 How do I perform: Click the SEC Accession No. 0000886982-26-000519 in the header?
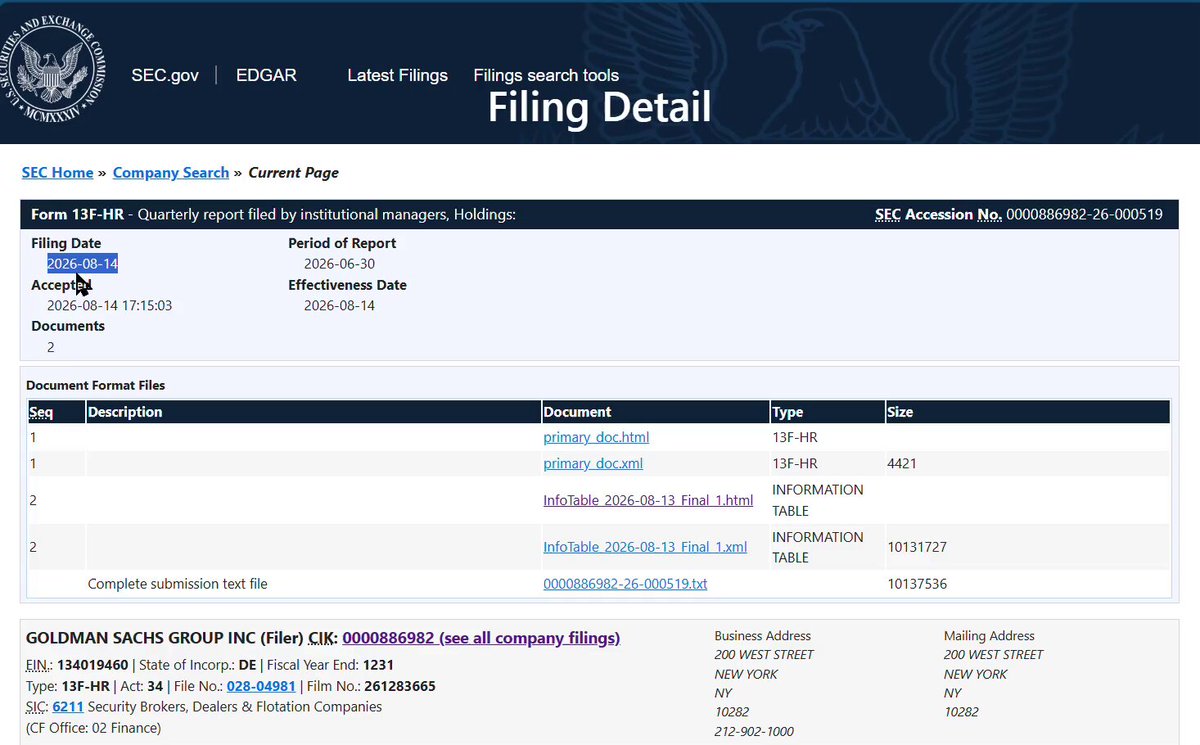click(x=1084, y=215)
